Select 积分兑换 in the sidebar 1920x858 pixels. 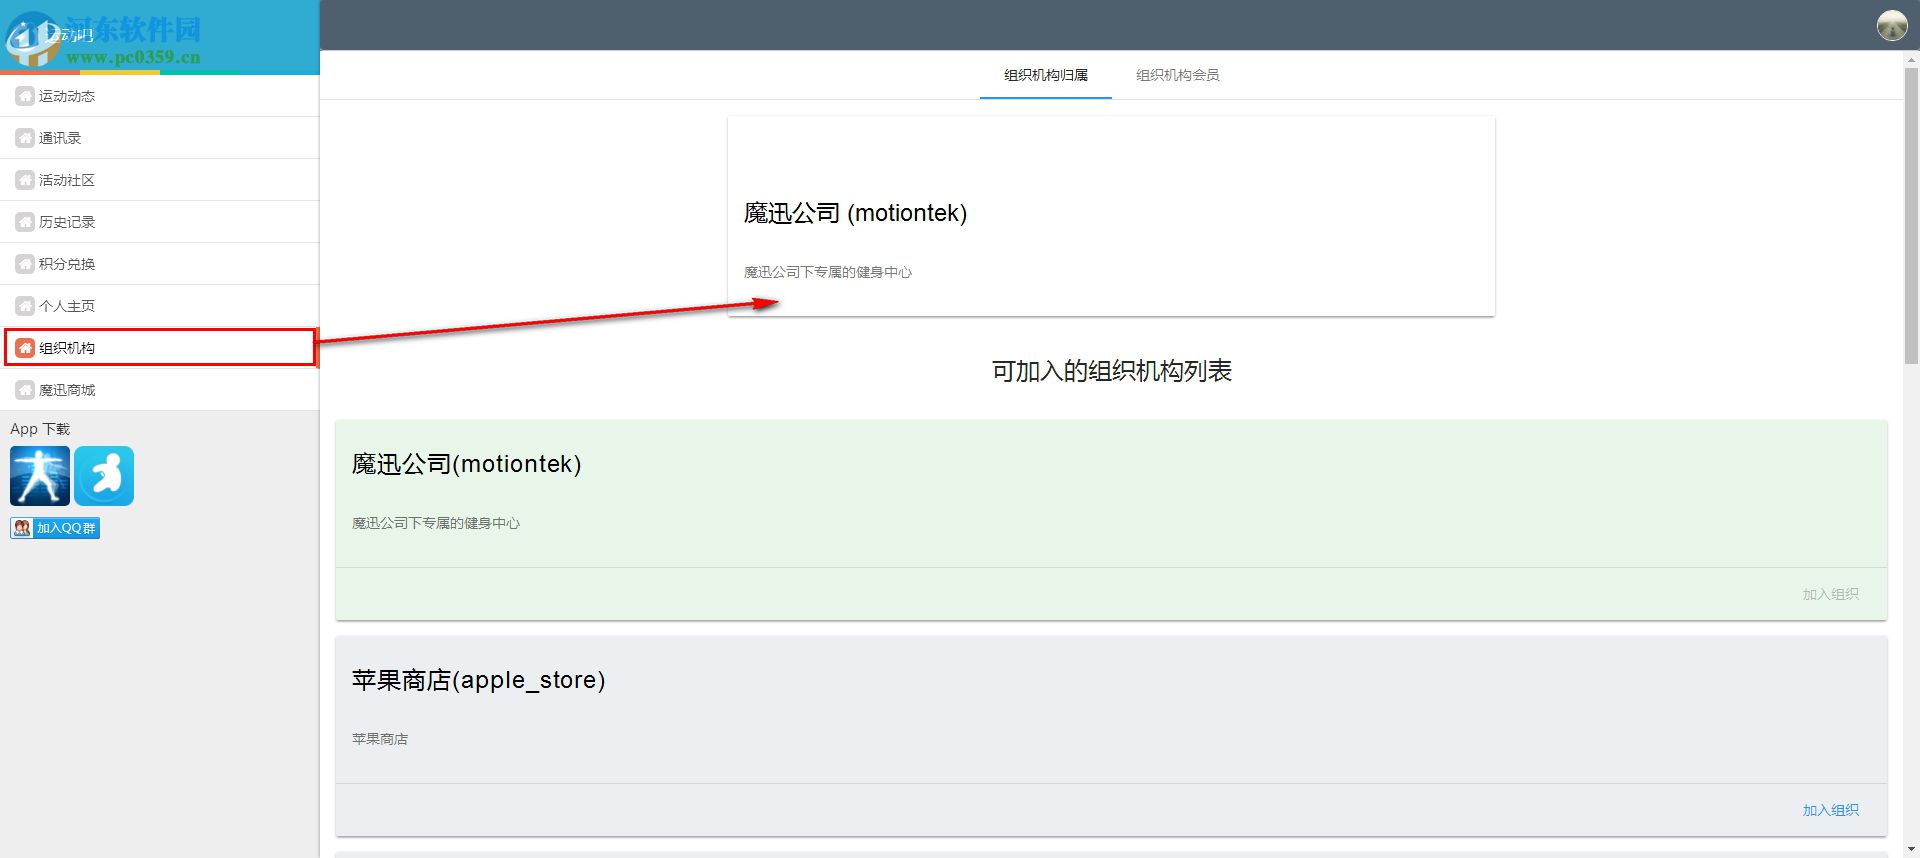pos(160,264)
